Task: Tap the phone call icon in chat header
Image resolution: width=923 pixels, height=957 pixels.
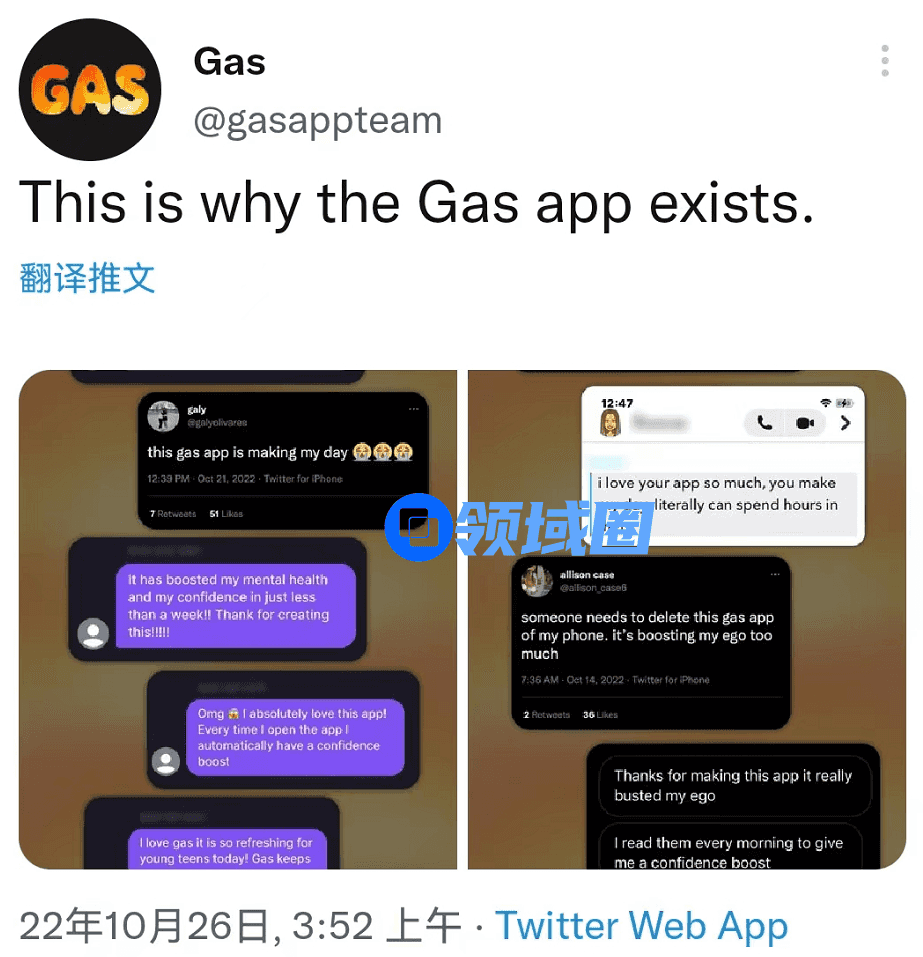Action: click(764, 422)
